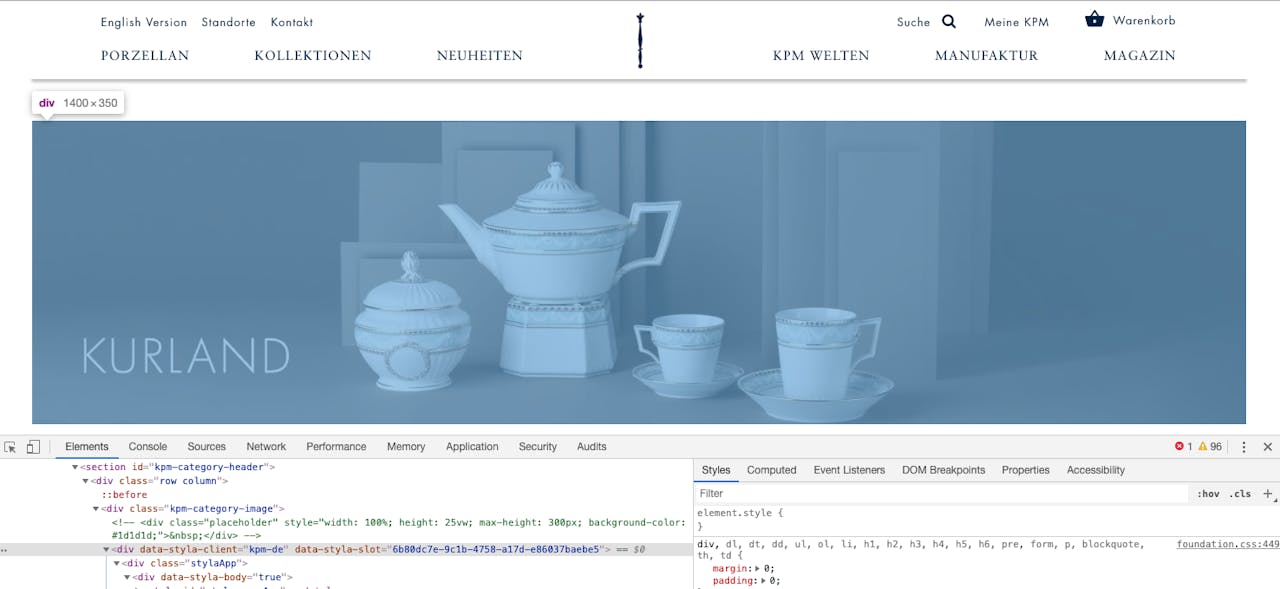Screen dimensions: 1280x589
Task: Open the shopping basket icon
Action: point(1095,19)
